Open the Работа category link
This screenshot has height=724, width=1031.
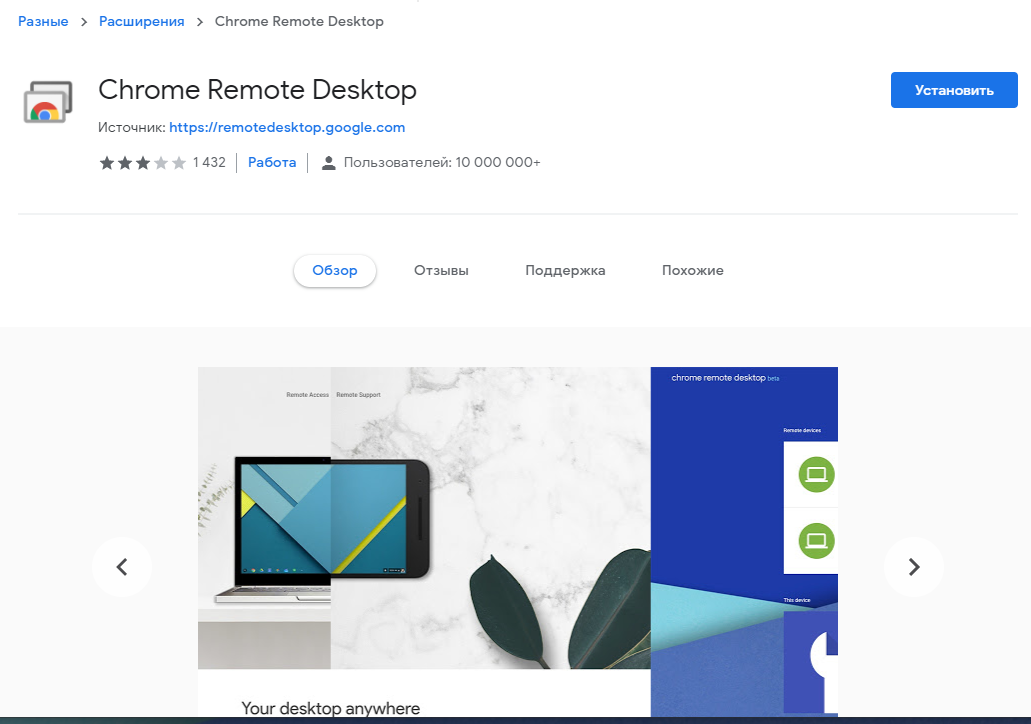pos(272,162)
